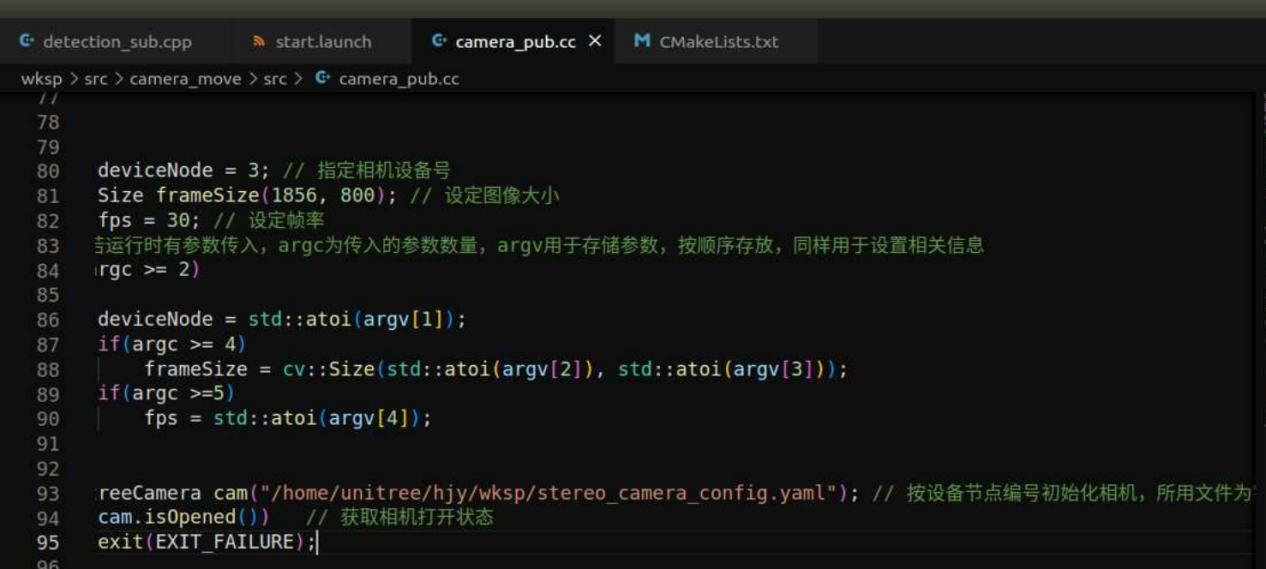Viewport: 1266px width, 569px height.
Task: Click the exit(EXIT_FAILURE) statement on line 95
Action: click(207, 542)
